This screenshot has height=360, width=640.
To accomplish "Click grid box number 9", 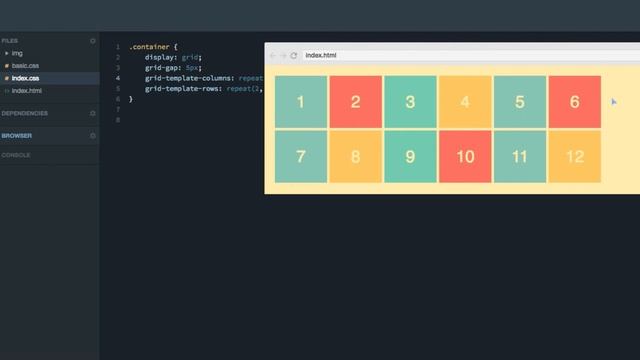I will pos(410,156).
